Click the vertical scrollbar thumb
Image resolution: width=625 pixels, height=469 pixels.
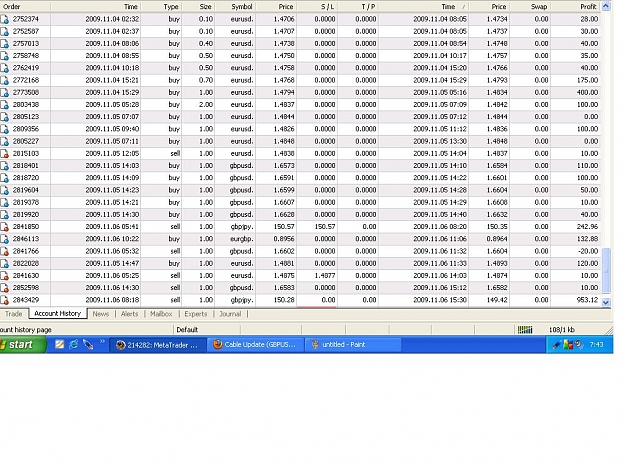(x=605, y=271)
